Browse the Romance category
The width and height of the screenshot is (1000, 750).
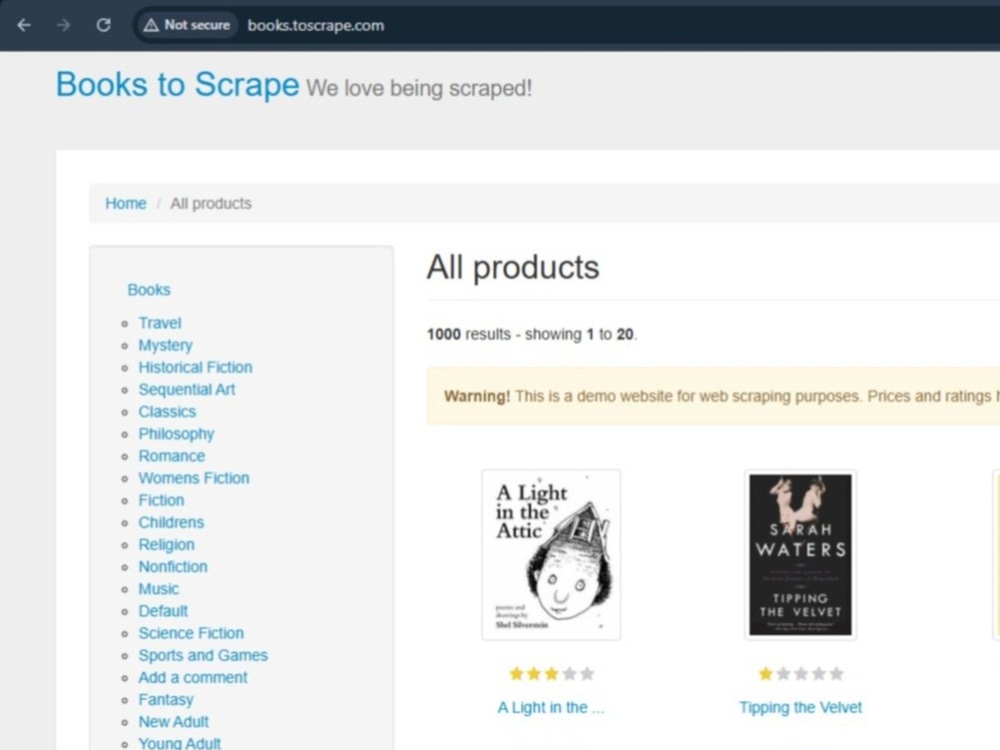pyautogui.click(x=172, y=456)
